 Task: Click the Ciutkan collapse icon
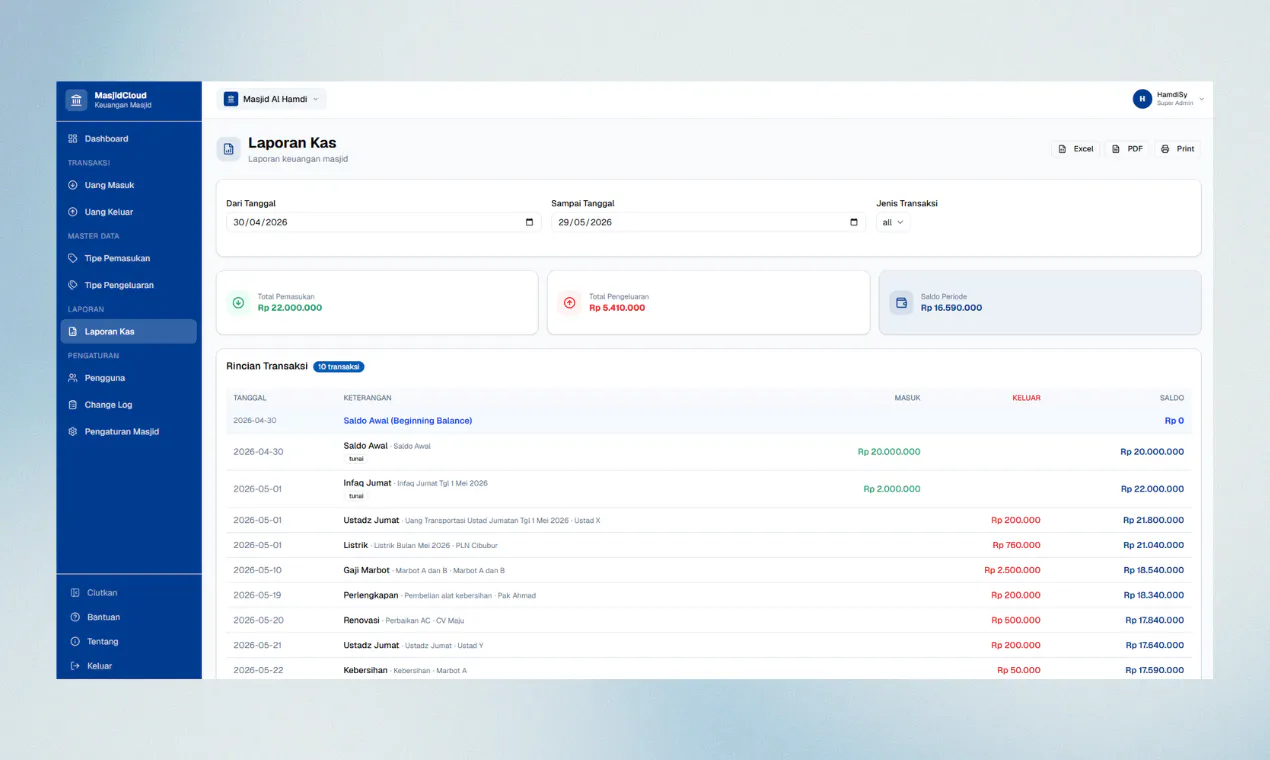pos(75,593)
